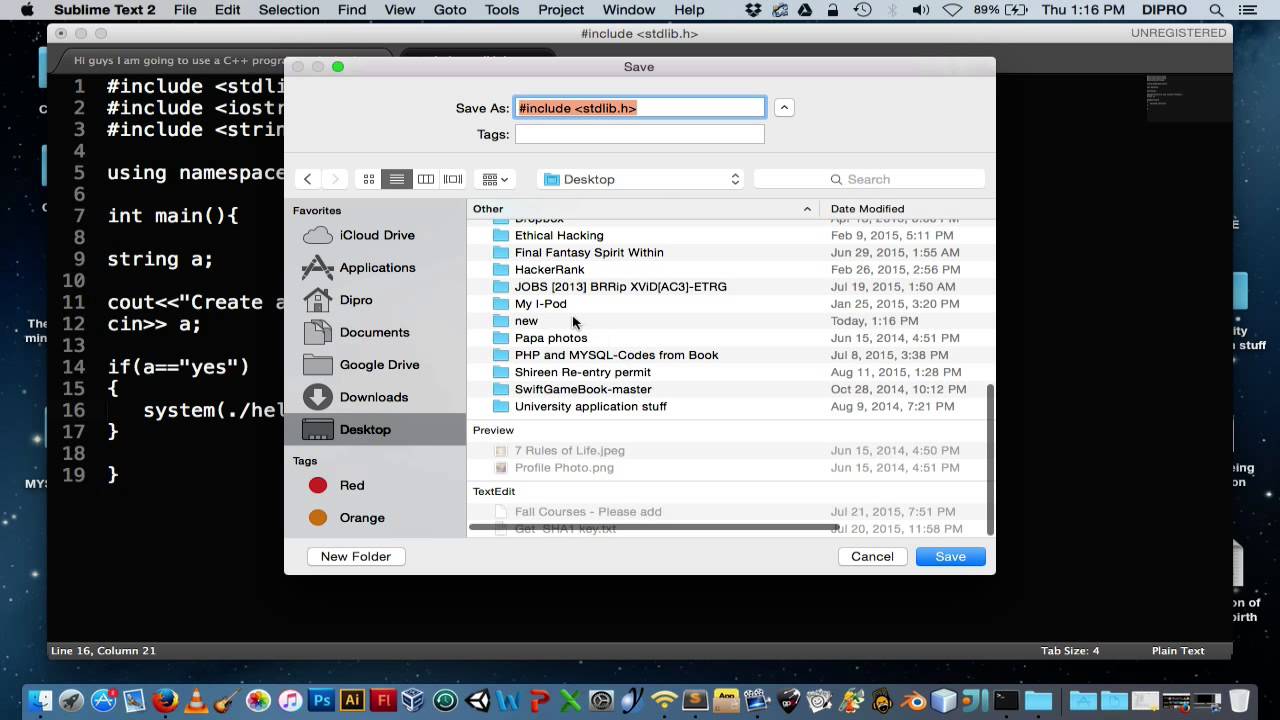Switch to column view in save dialog
This screenshot has width=1280, height=720.
425,179
